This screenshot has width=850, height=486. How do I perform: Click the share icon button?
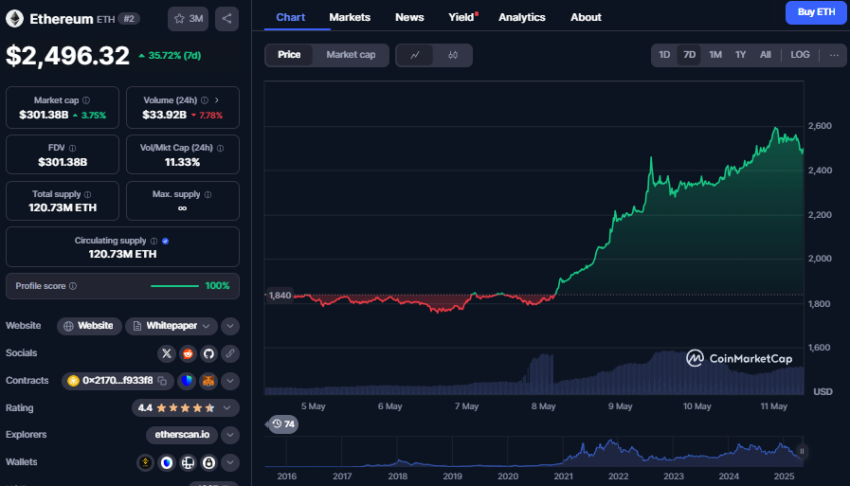[x=227, y=18]
